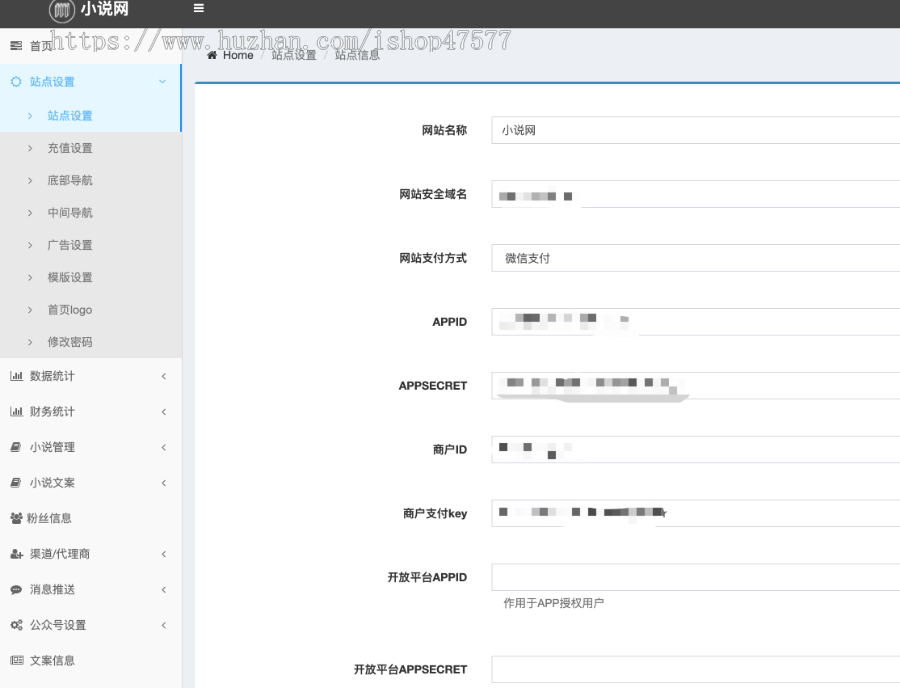
Task: Expand the 小说文案 menu arrow
Action: pos(164,483)
